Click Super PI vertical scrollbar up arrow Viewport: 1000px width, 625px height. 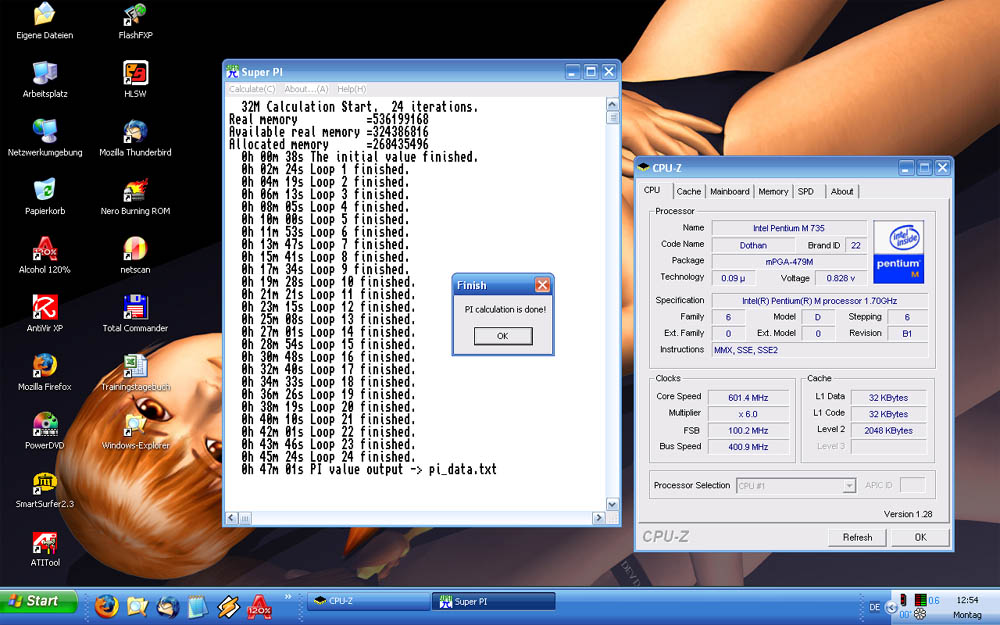click(612, 104)
